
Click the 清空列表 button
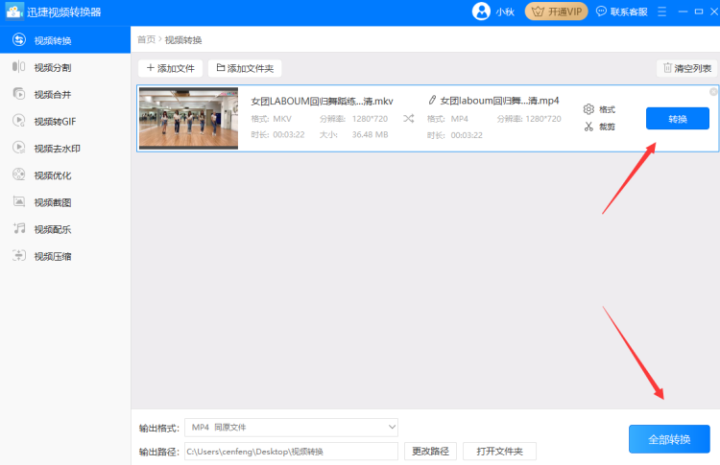(687, 68)
